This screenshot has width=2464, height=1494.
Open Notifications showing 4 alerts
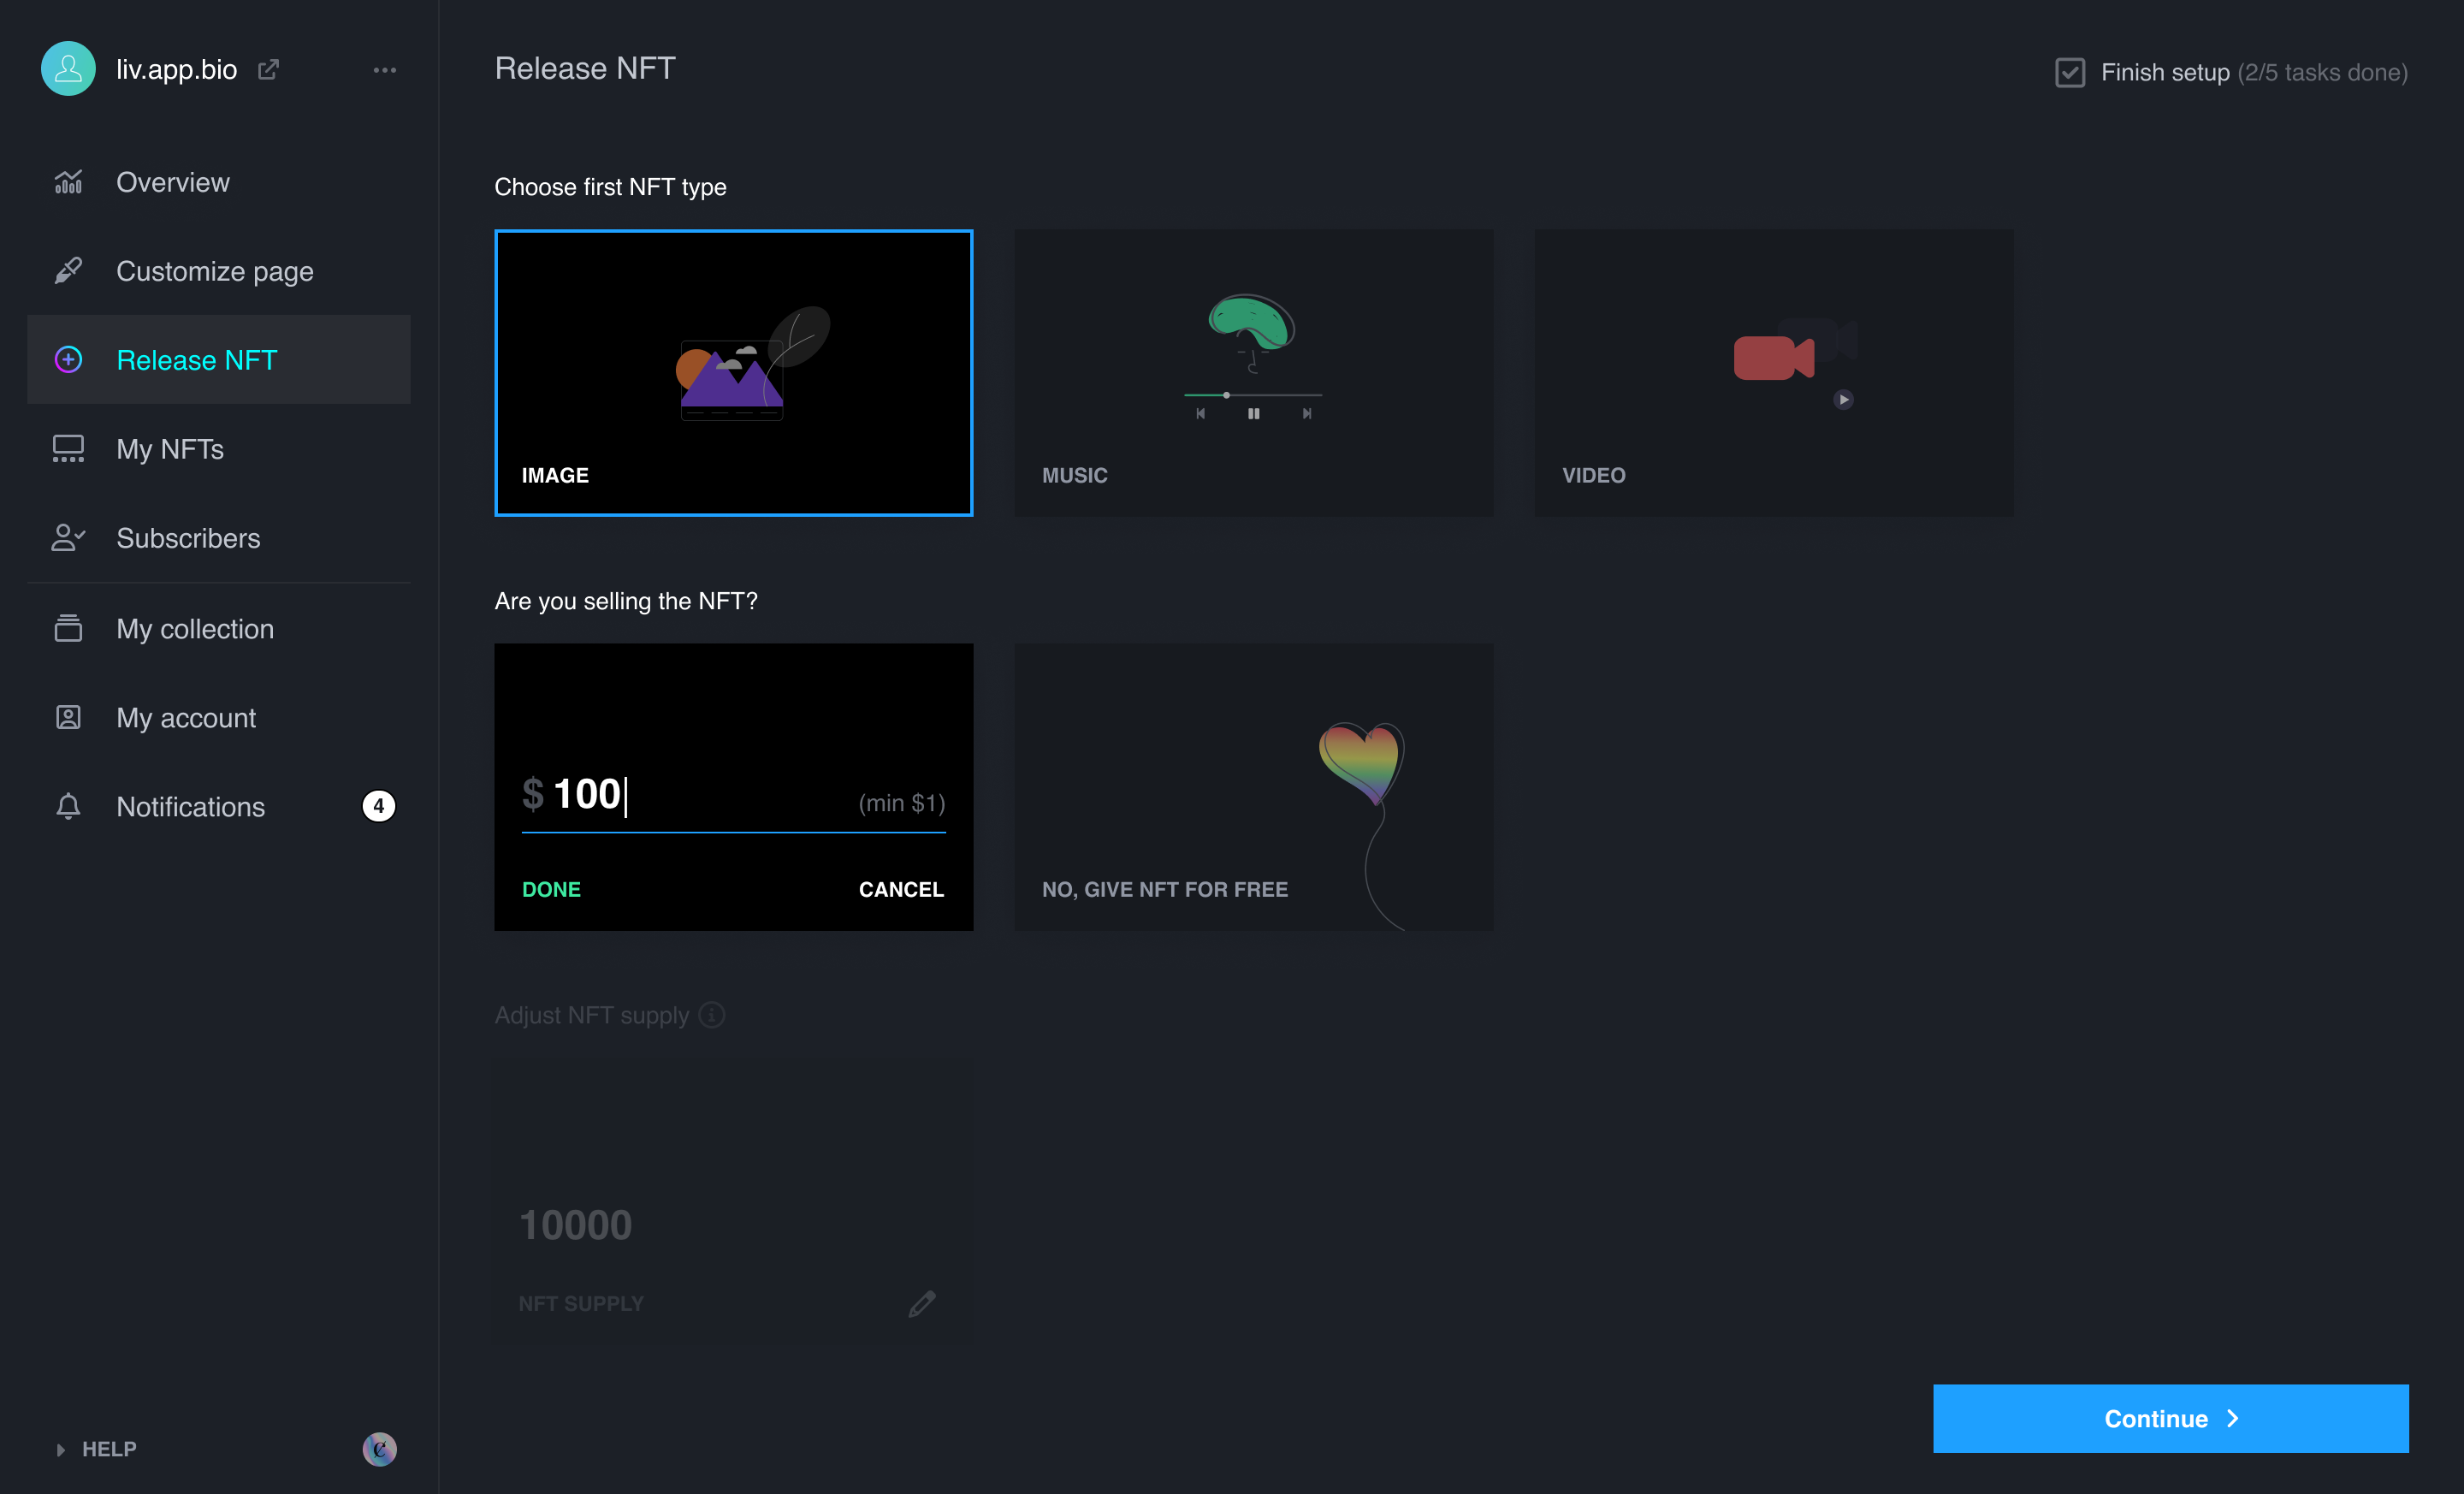point(190,806)
